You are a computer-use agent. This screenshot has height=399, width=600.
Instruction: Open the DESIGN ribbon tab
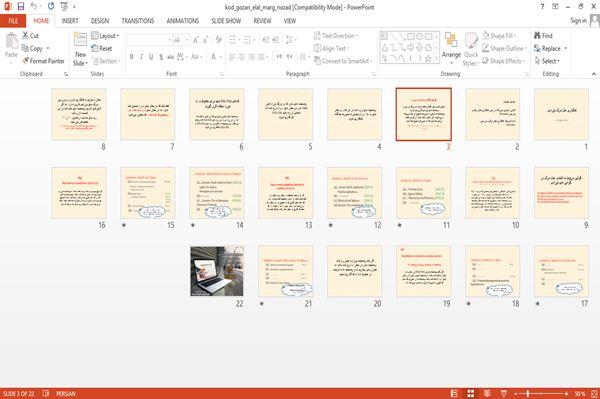click(x=100, y=21)
